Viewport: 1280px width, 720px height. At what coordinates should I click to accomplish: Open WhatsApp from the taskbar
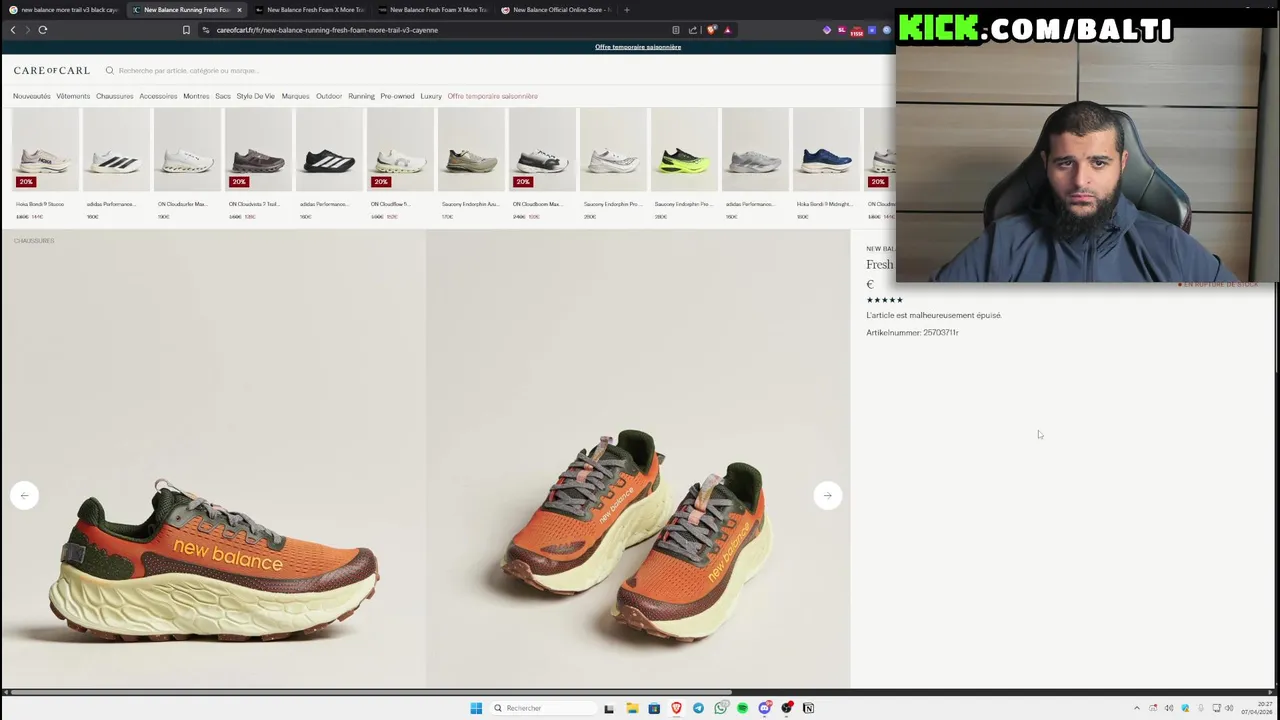[720, 708]
